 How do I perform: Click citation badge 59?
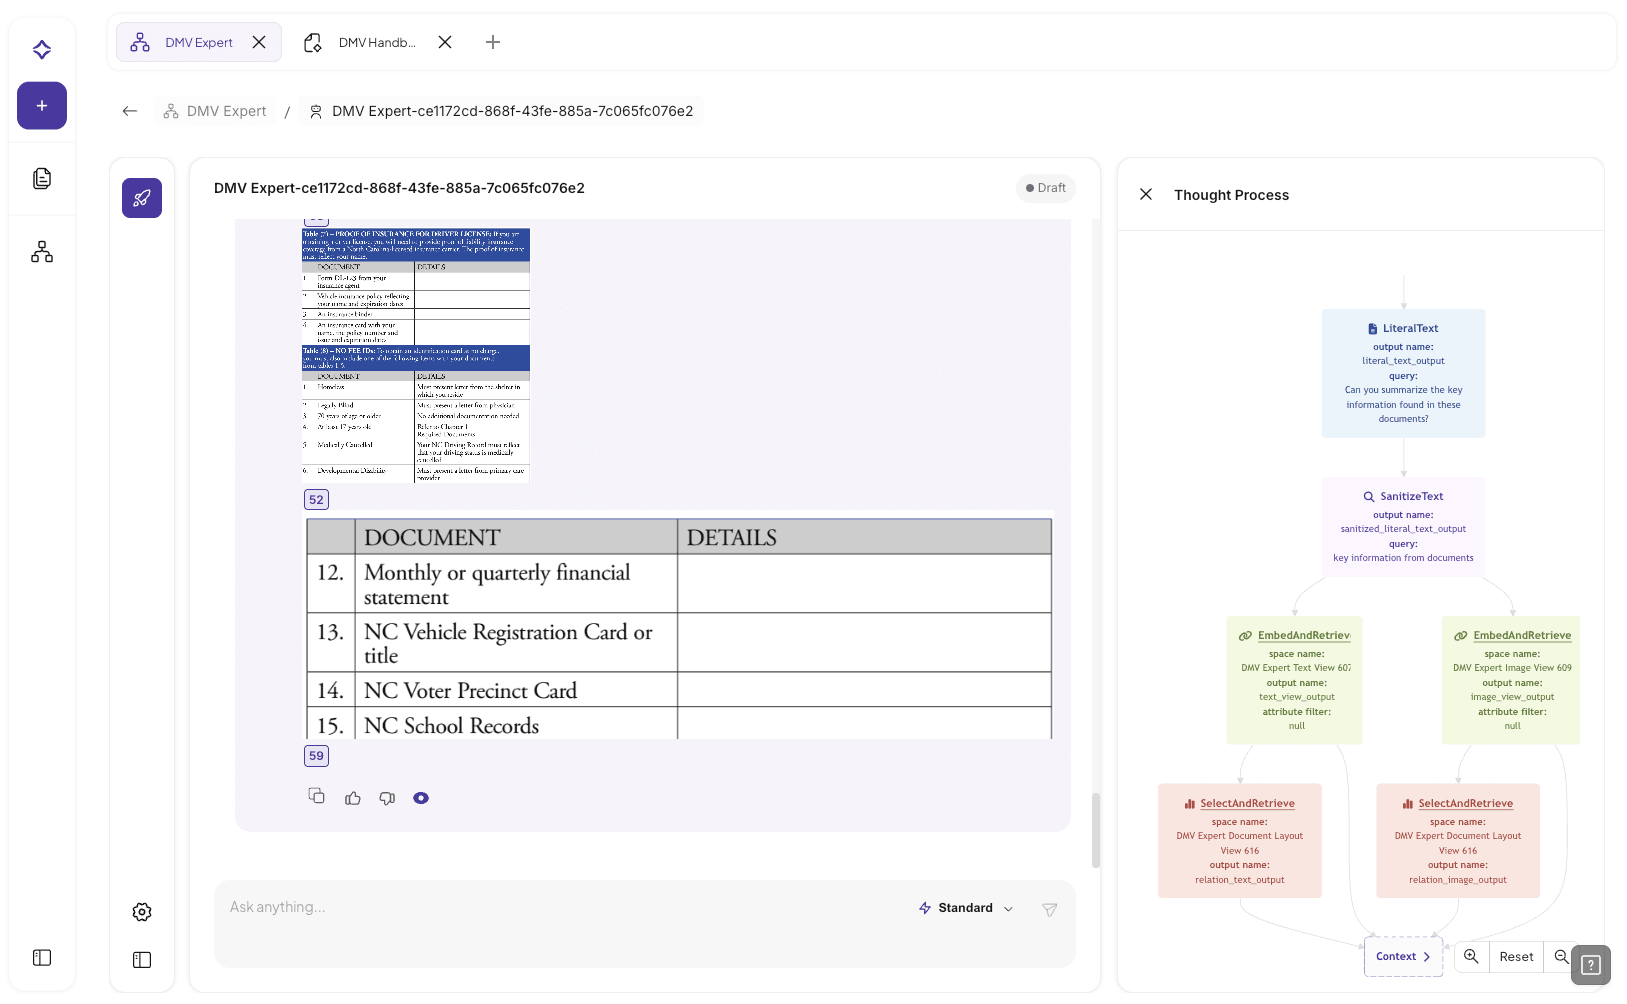[x=316, y=756]
